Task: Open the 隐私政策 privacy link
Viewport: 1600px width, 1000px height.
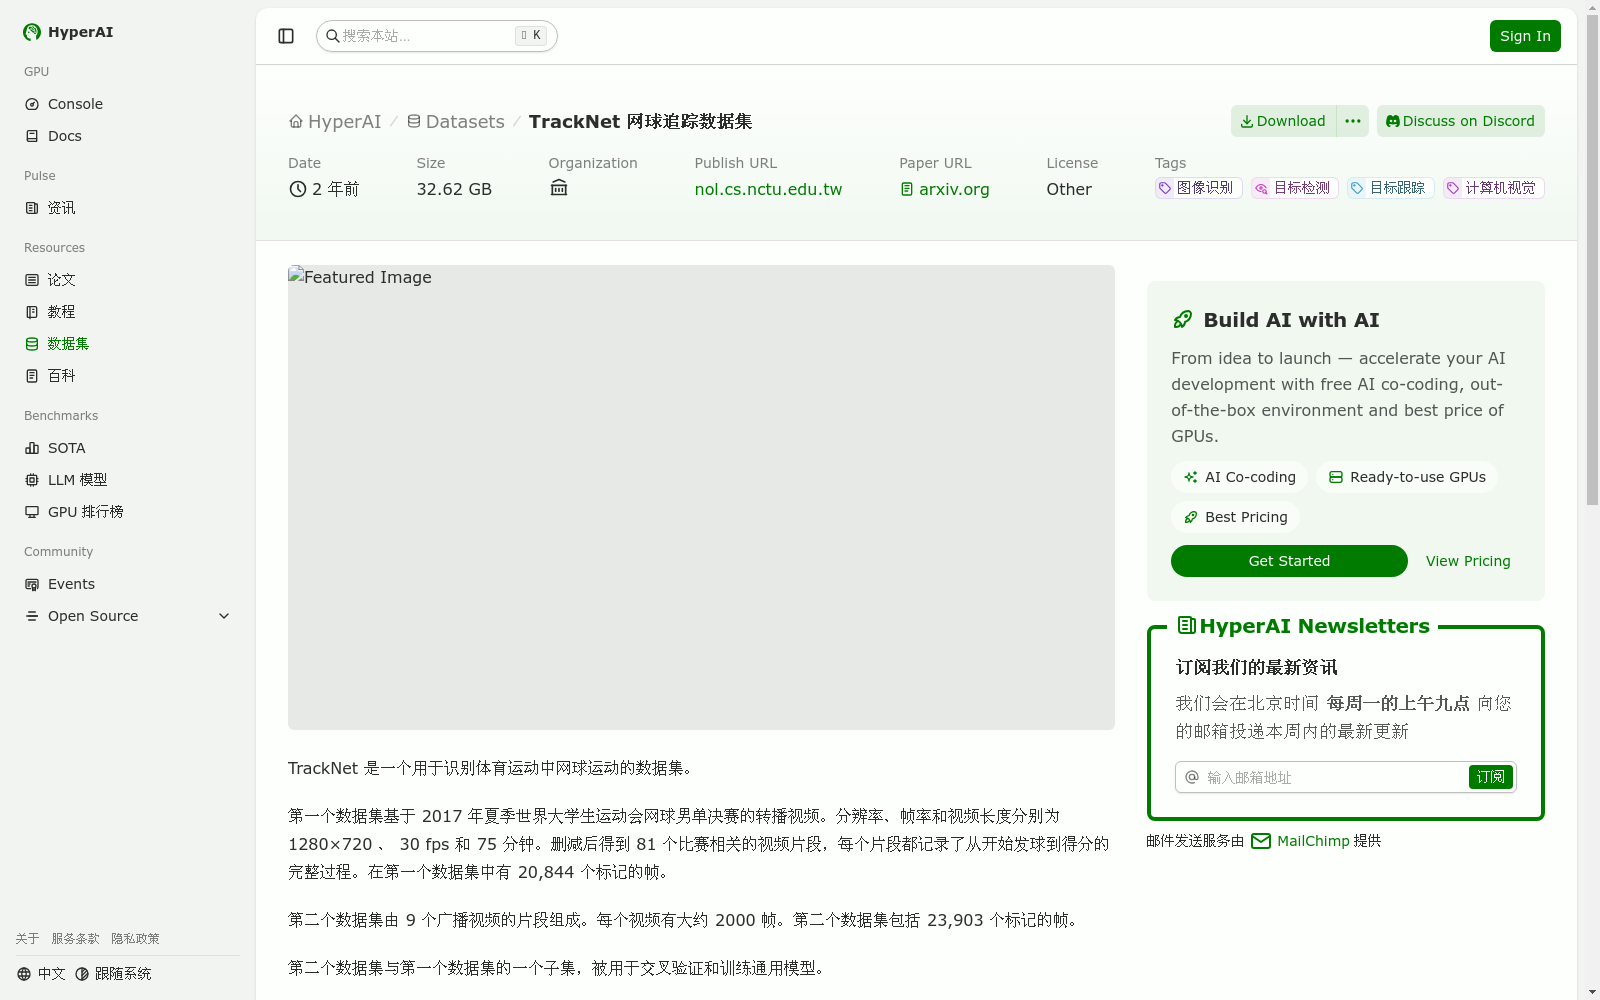Action: 135,939
